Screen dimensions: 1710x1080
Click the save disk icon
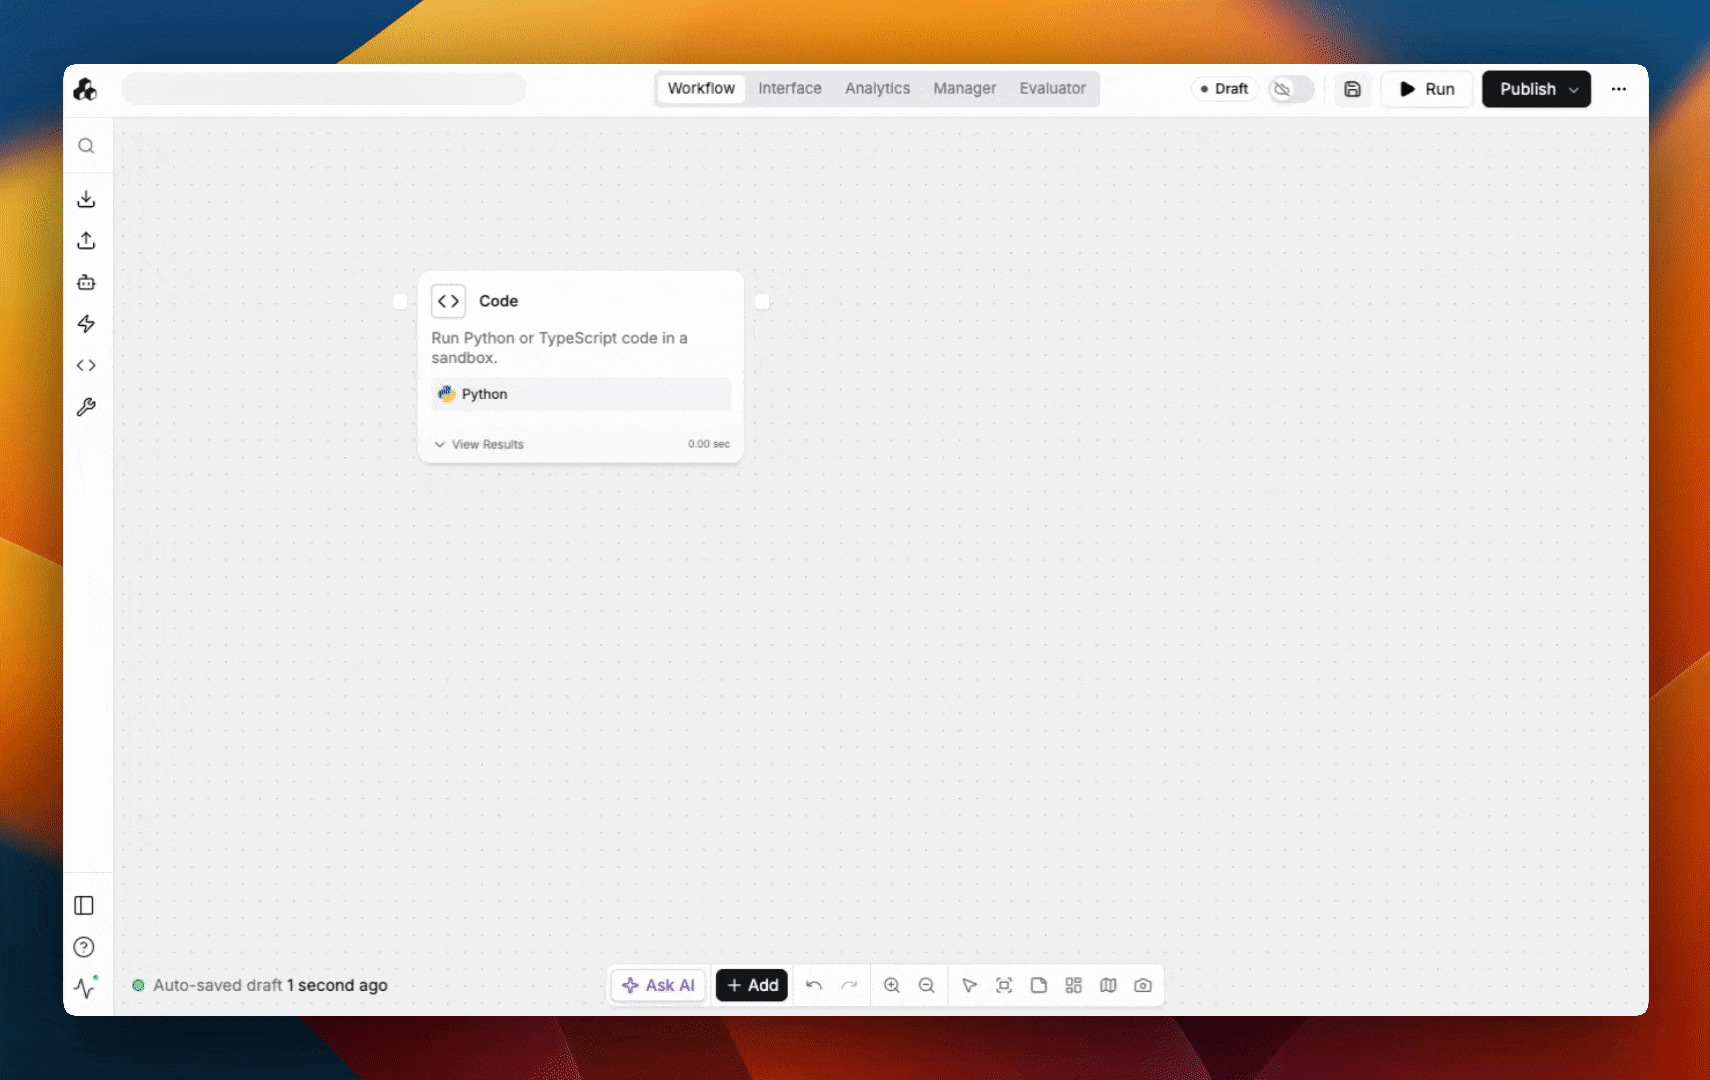tap(1352, 89)
